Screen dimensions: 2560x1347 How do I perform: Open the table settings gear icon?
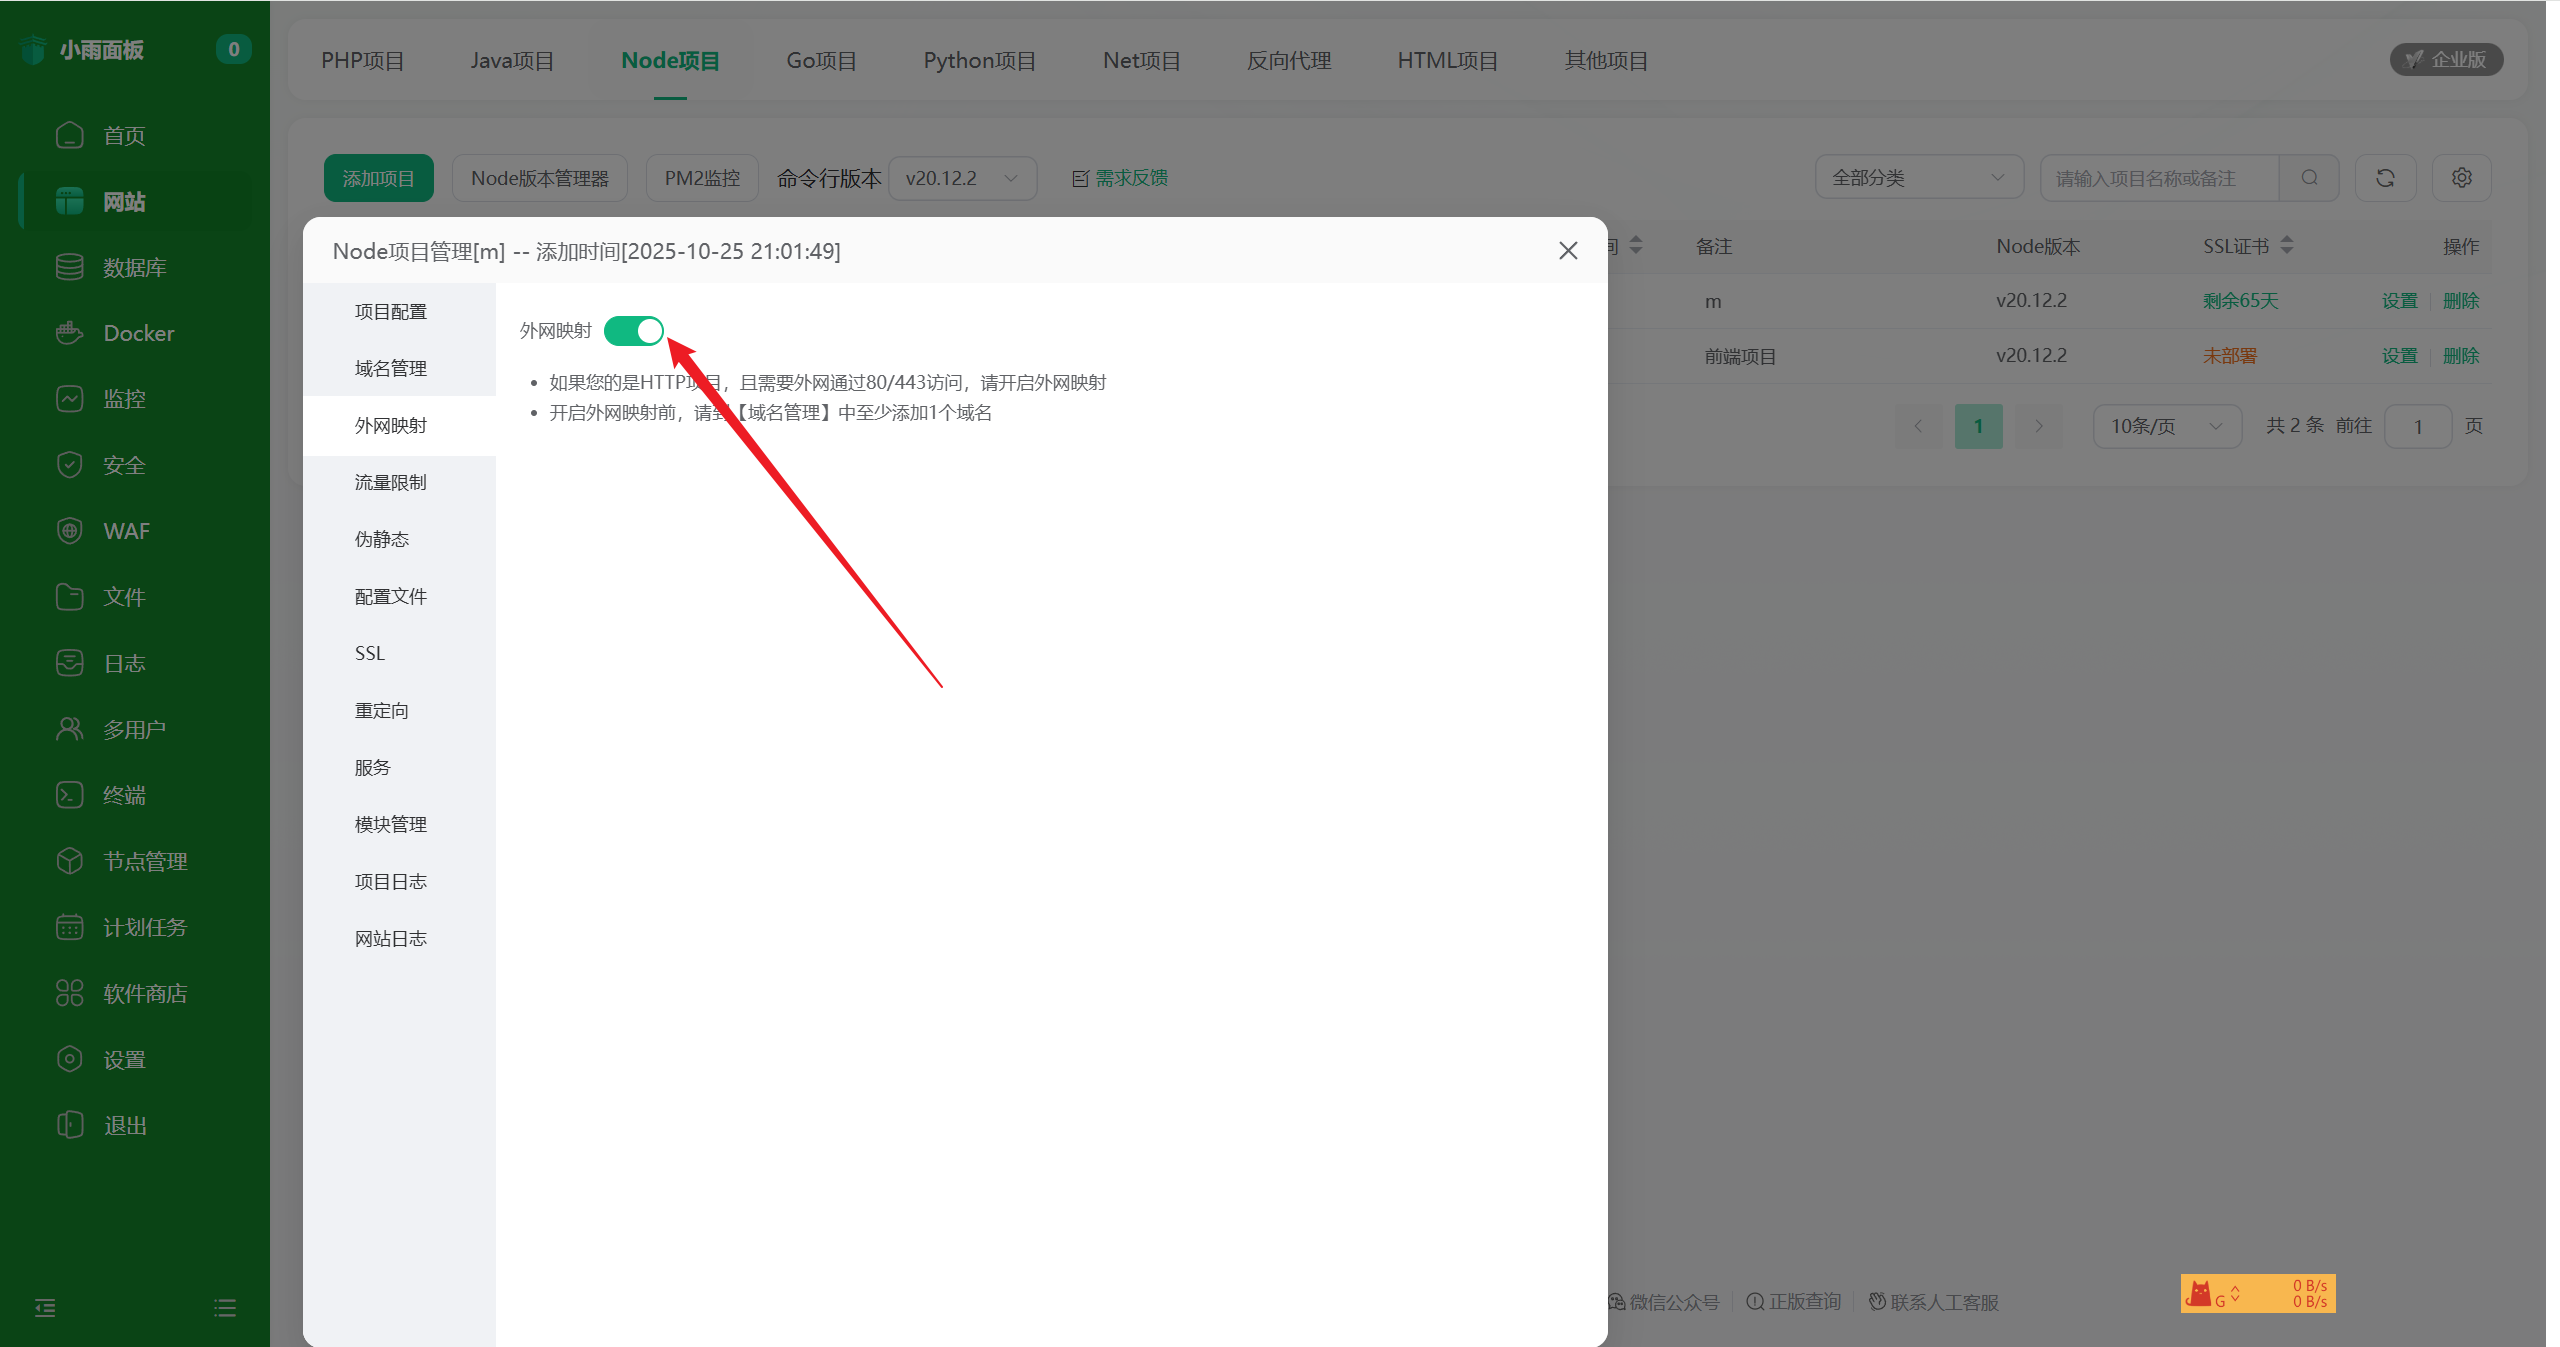point(2461,178)
